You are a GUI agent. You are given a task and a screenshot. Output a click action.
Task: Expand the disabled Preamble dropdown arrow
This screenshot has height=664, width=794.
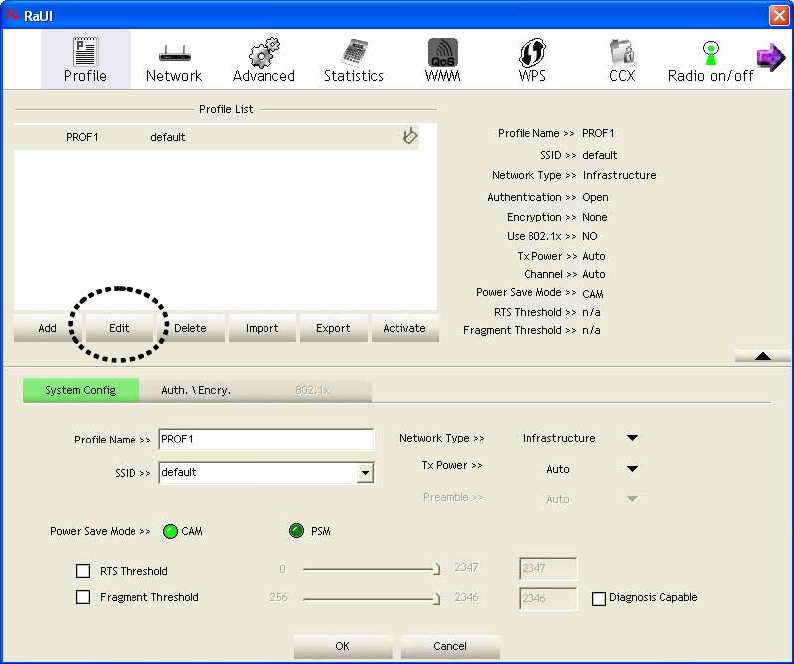(632, 499)
